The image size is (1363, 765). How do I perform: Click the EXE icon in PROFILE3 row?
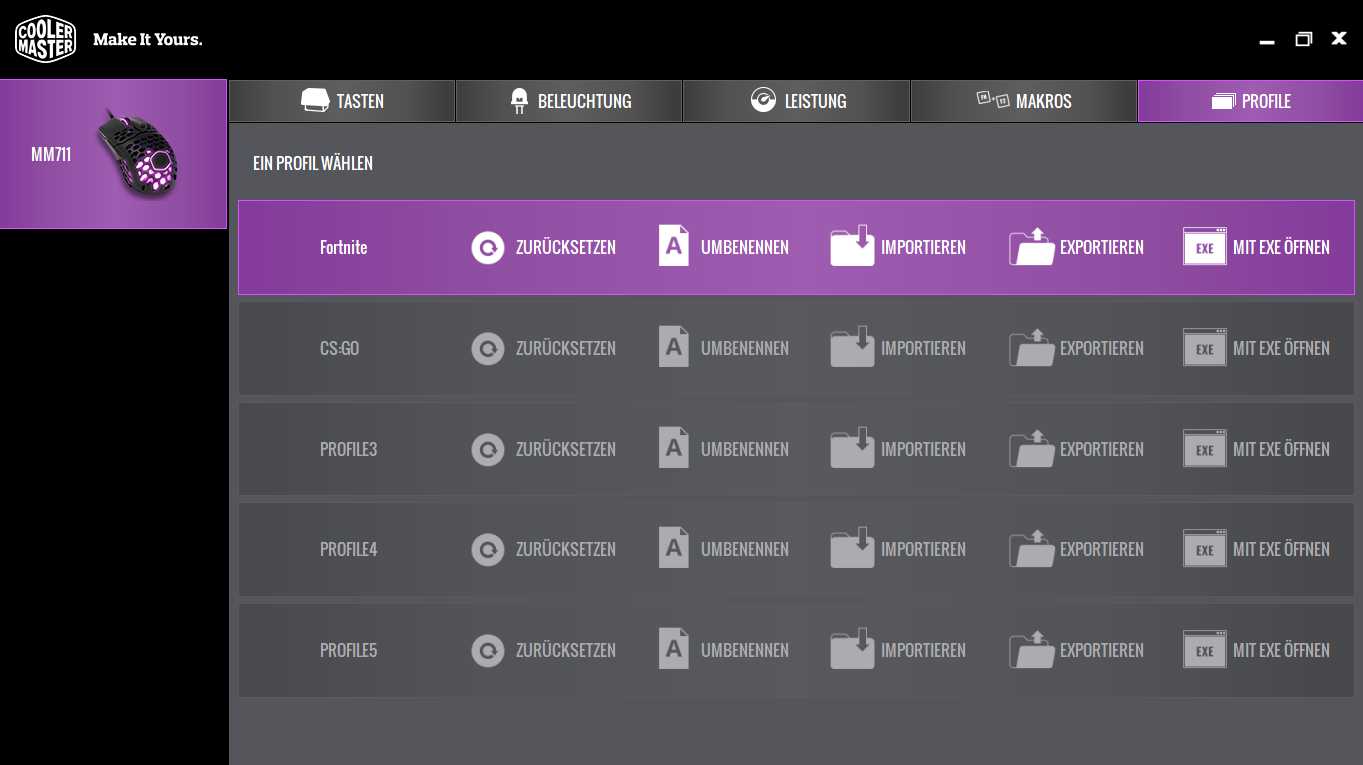point(1205,448)
